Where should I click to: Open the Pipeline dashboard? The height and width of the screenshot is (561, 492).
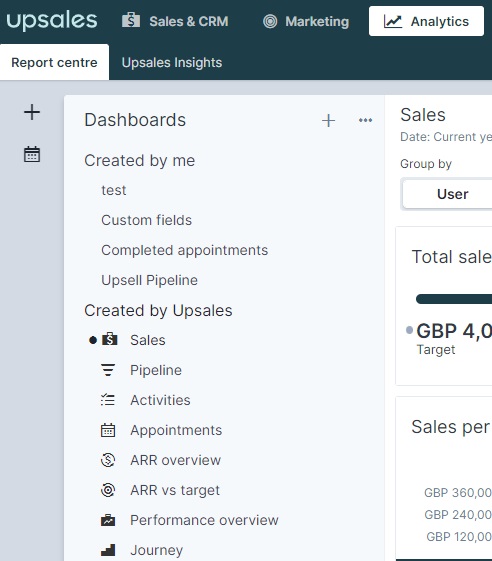click(x=156, y=370)
